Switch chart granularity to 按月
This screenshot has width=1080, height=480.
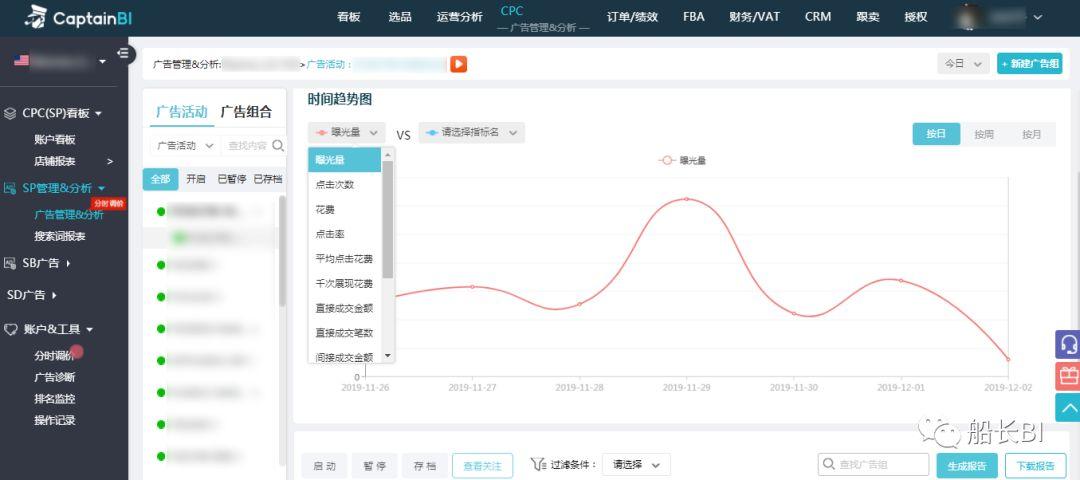1032,134
